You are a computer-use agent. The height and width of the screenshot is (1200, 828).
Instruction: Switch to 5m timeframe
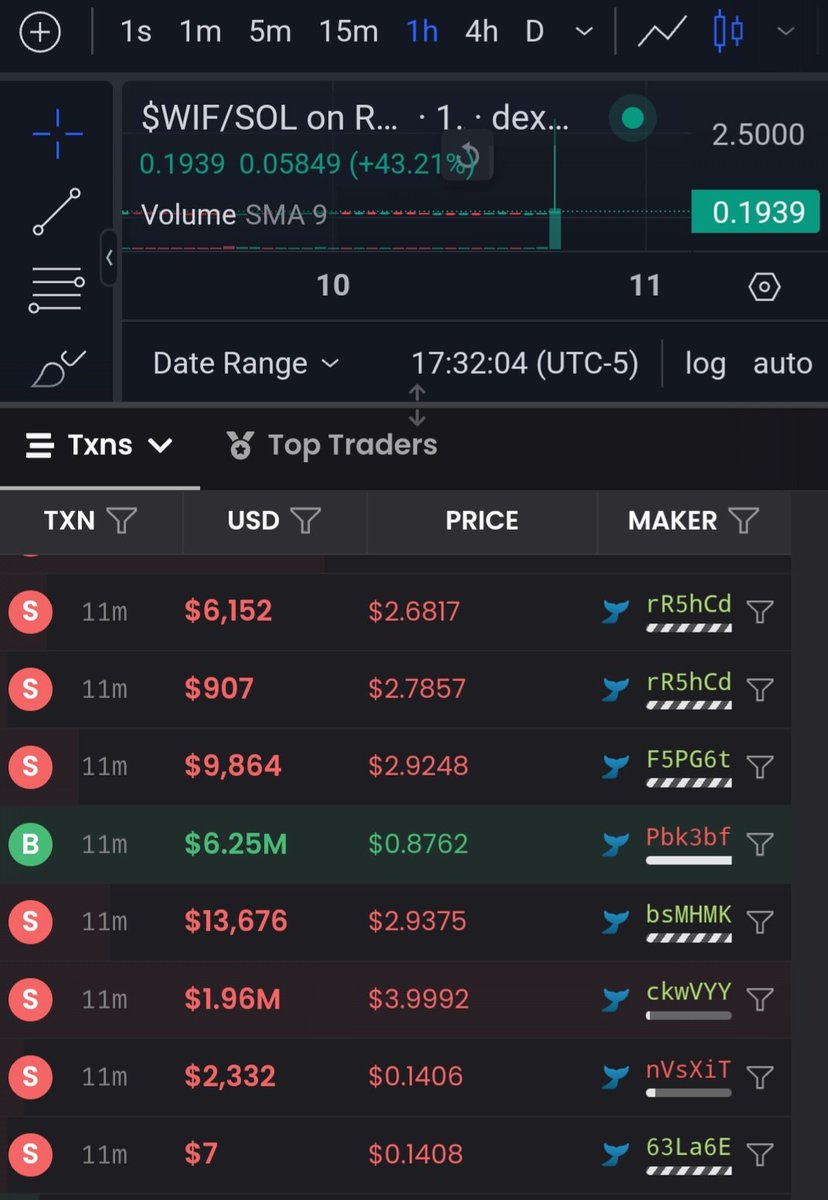pos(270,32)
